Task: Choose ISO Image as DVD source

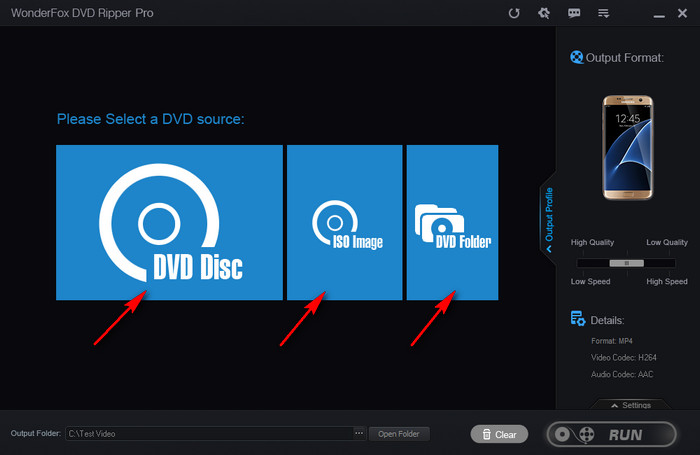Action: pos(344,222)
